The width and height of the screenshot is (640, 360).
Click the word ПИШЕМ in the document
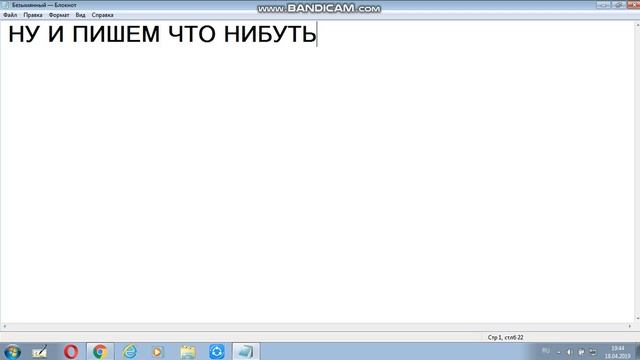(116, 34)
